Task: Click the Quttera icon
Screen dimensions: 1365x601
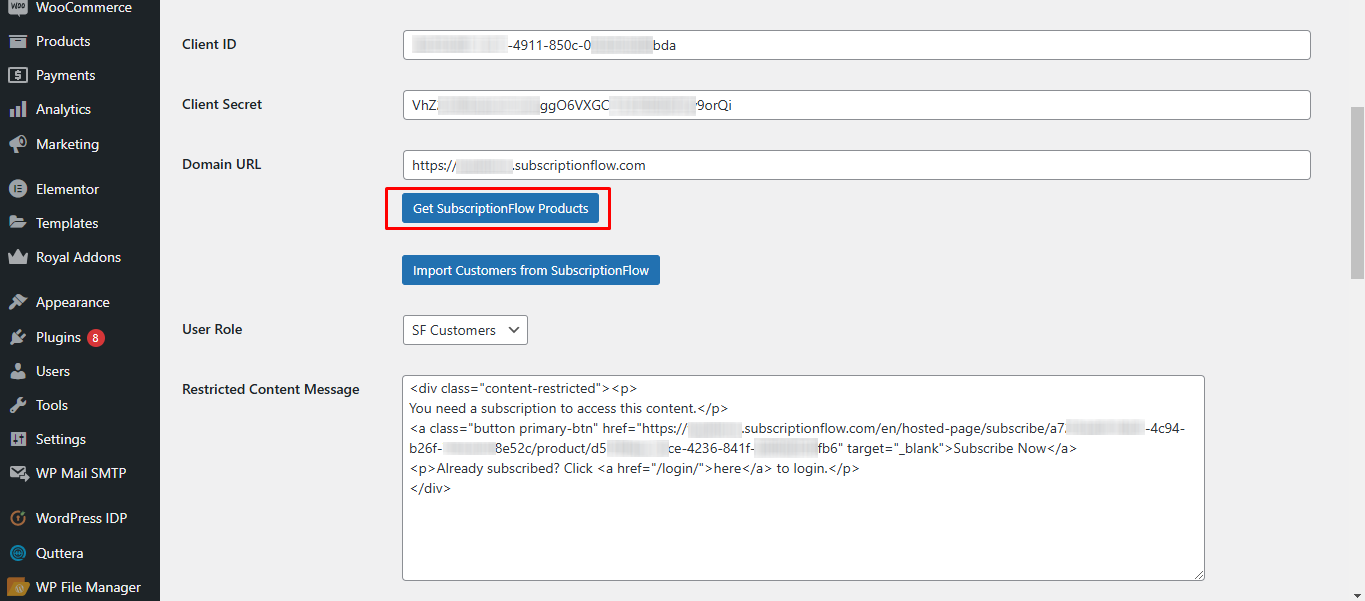Action: pyautogui.click(x=17, y=553)
